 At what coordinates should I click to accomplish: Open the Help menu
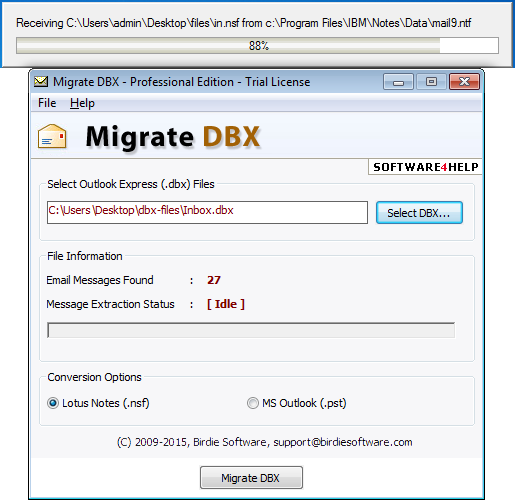click(x=82, y=103)
